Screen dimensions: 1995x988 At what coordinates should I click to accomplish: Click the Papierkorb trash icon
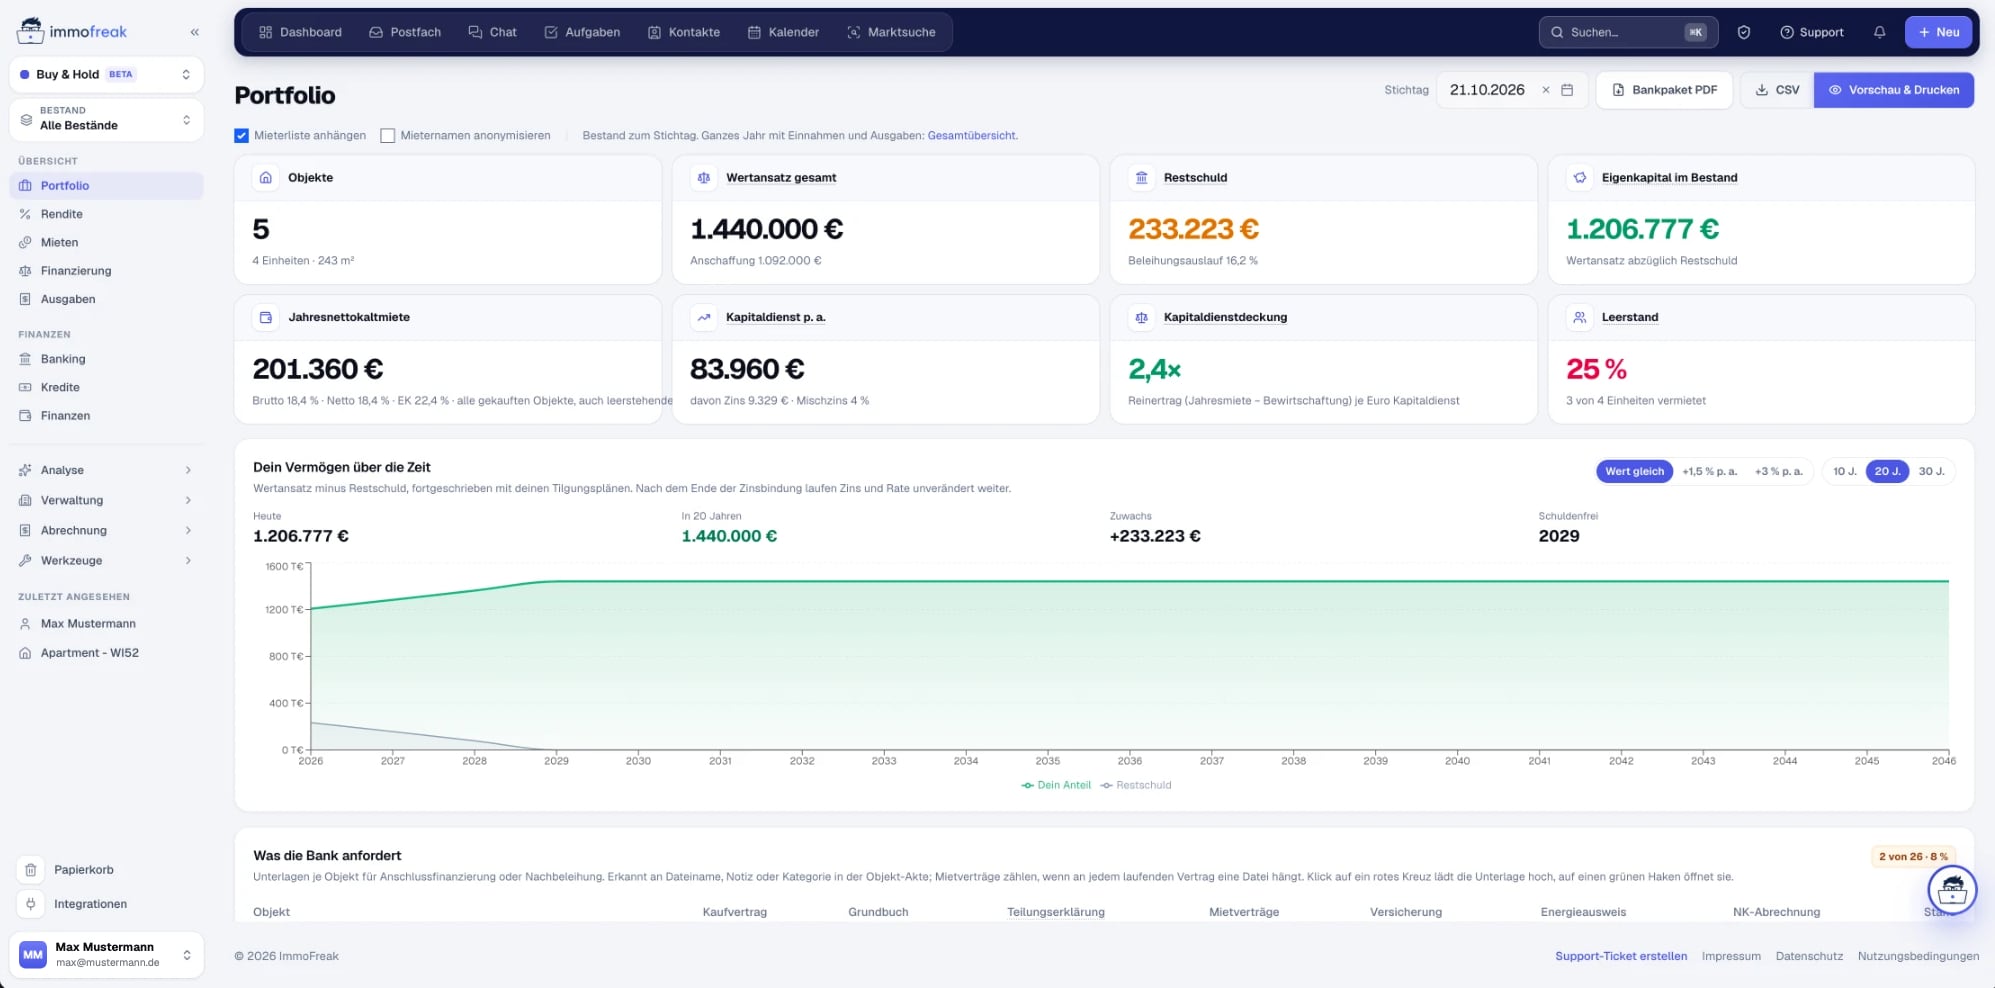click(x=31, y=870)
